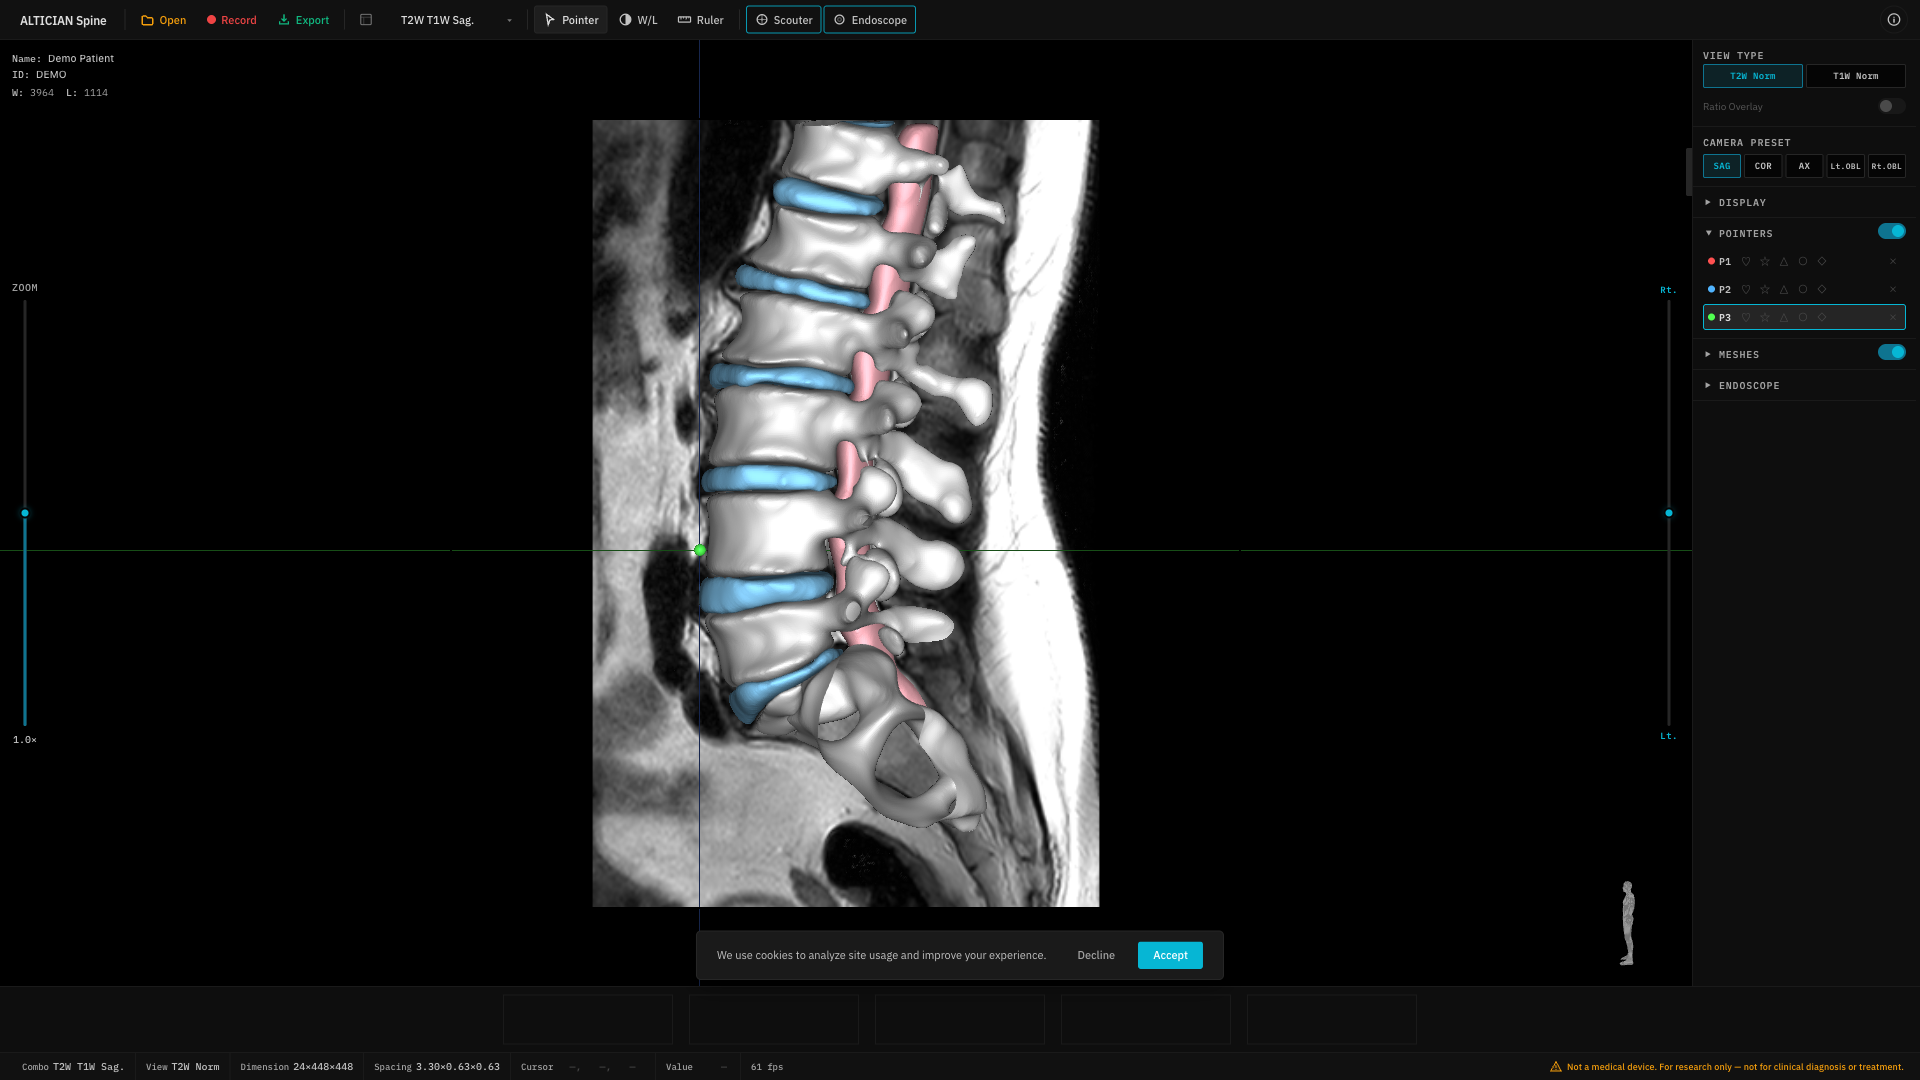The width and height of the screenshot is (1920, 1080).
Task: Set star shape for pointer P2
Action: (1765, 289)
